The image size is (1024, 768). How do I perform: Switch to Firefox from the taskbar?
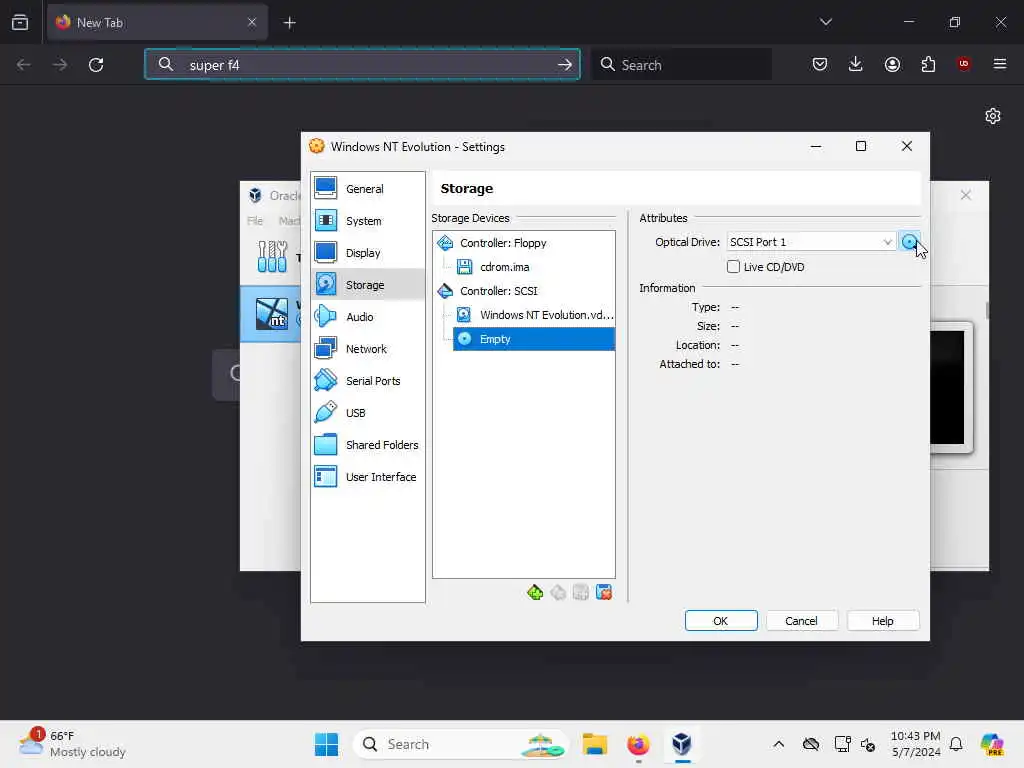[x=638, y=744]
